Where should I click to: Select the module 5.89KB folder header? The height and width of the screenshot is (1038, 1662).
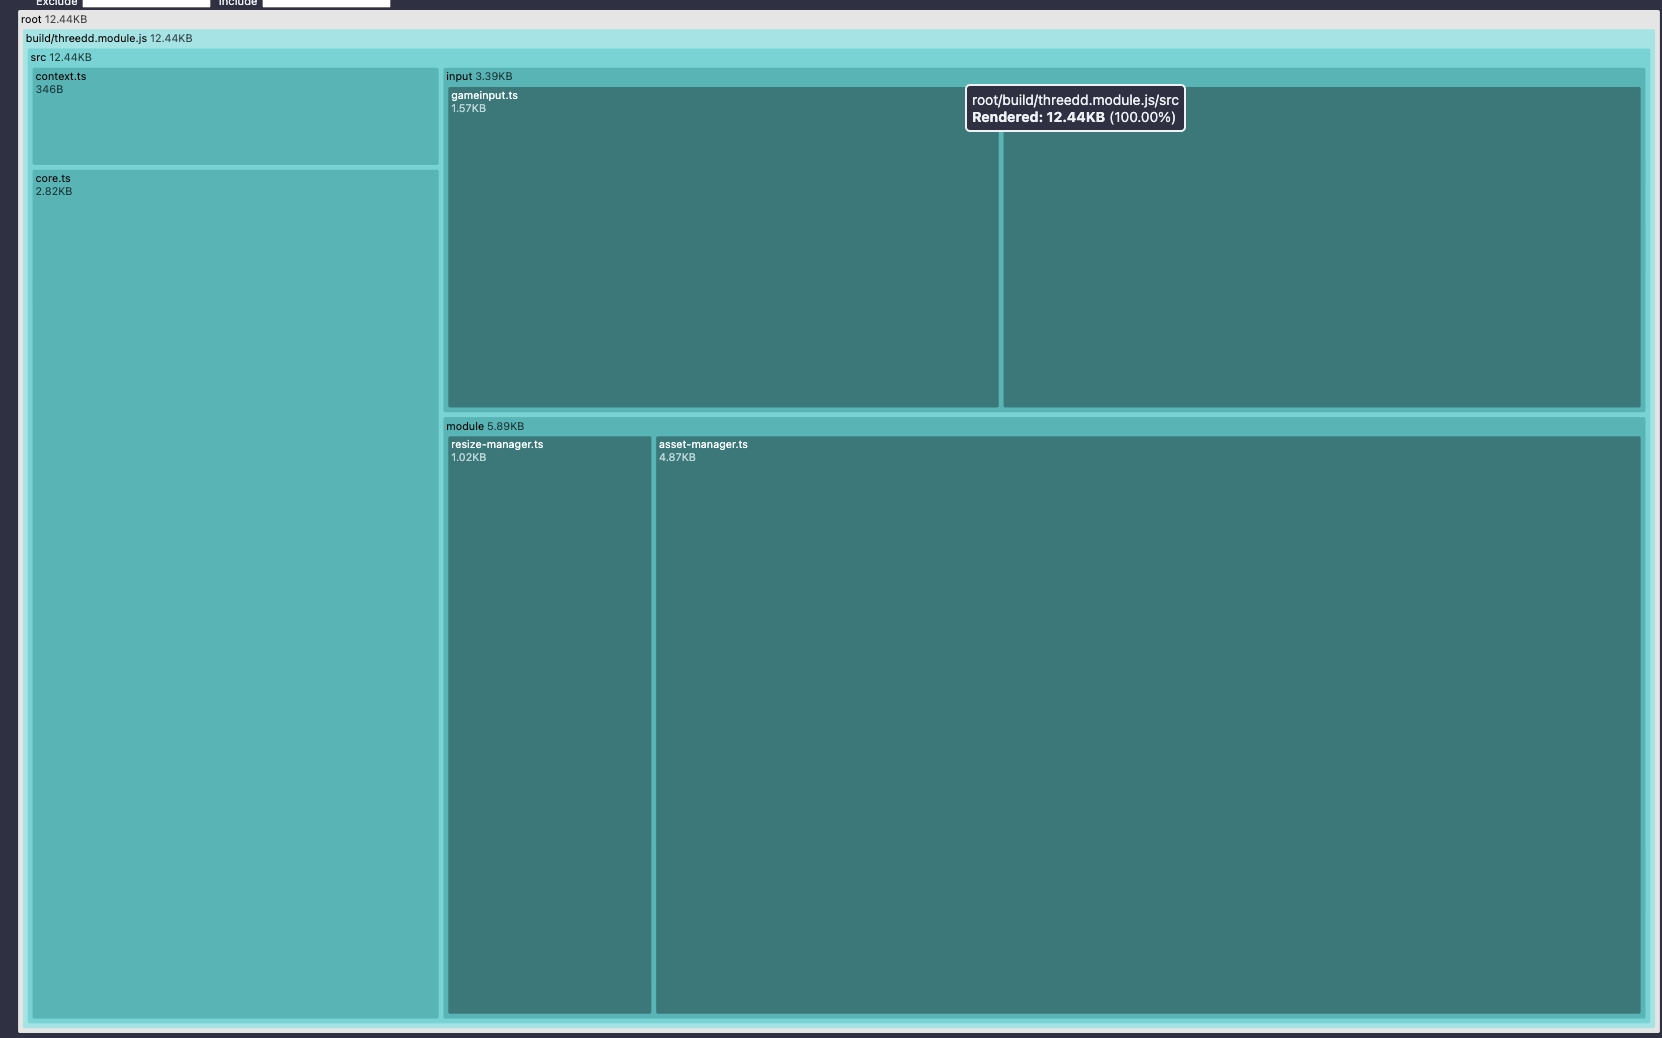coord(1043,426)
